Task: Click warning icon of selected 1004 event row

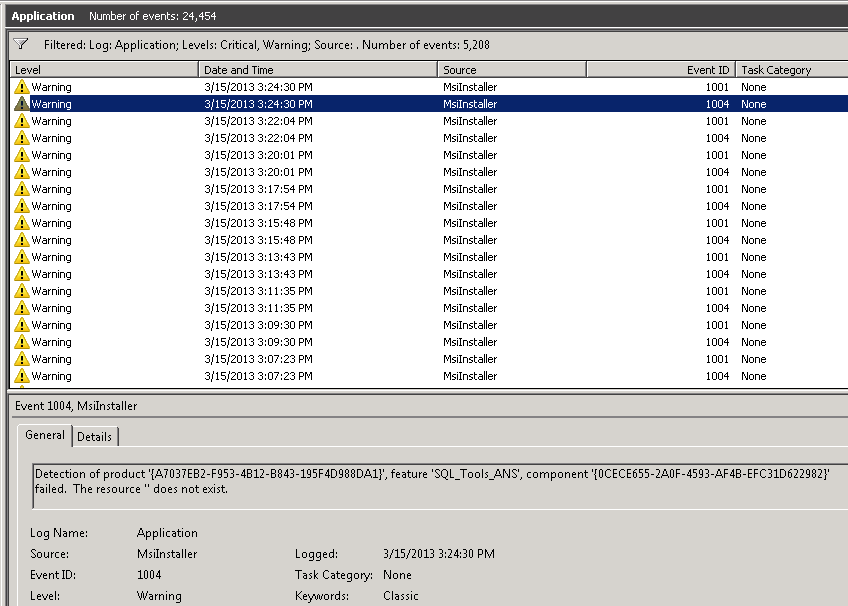Action: tap(22, 104)
